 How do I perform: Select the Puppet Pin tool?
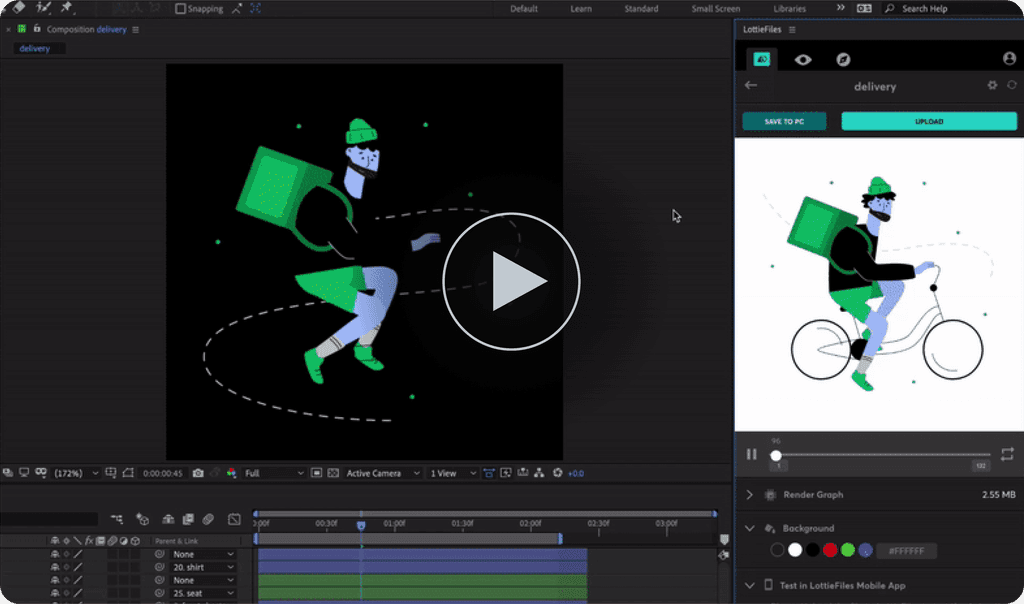64,8
